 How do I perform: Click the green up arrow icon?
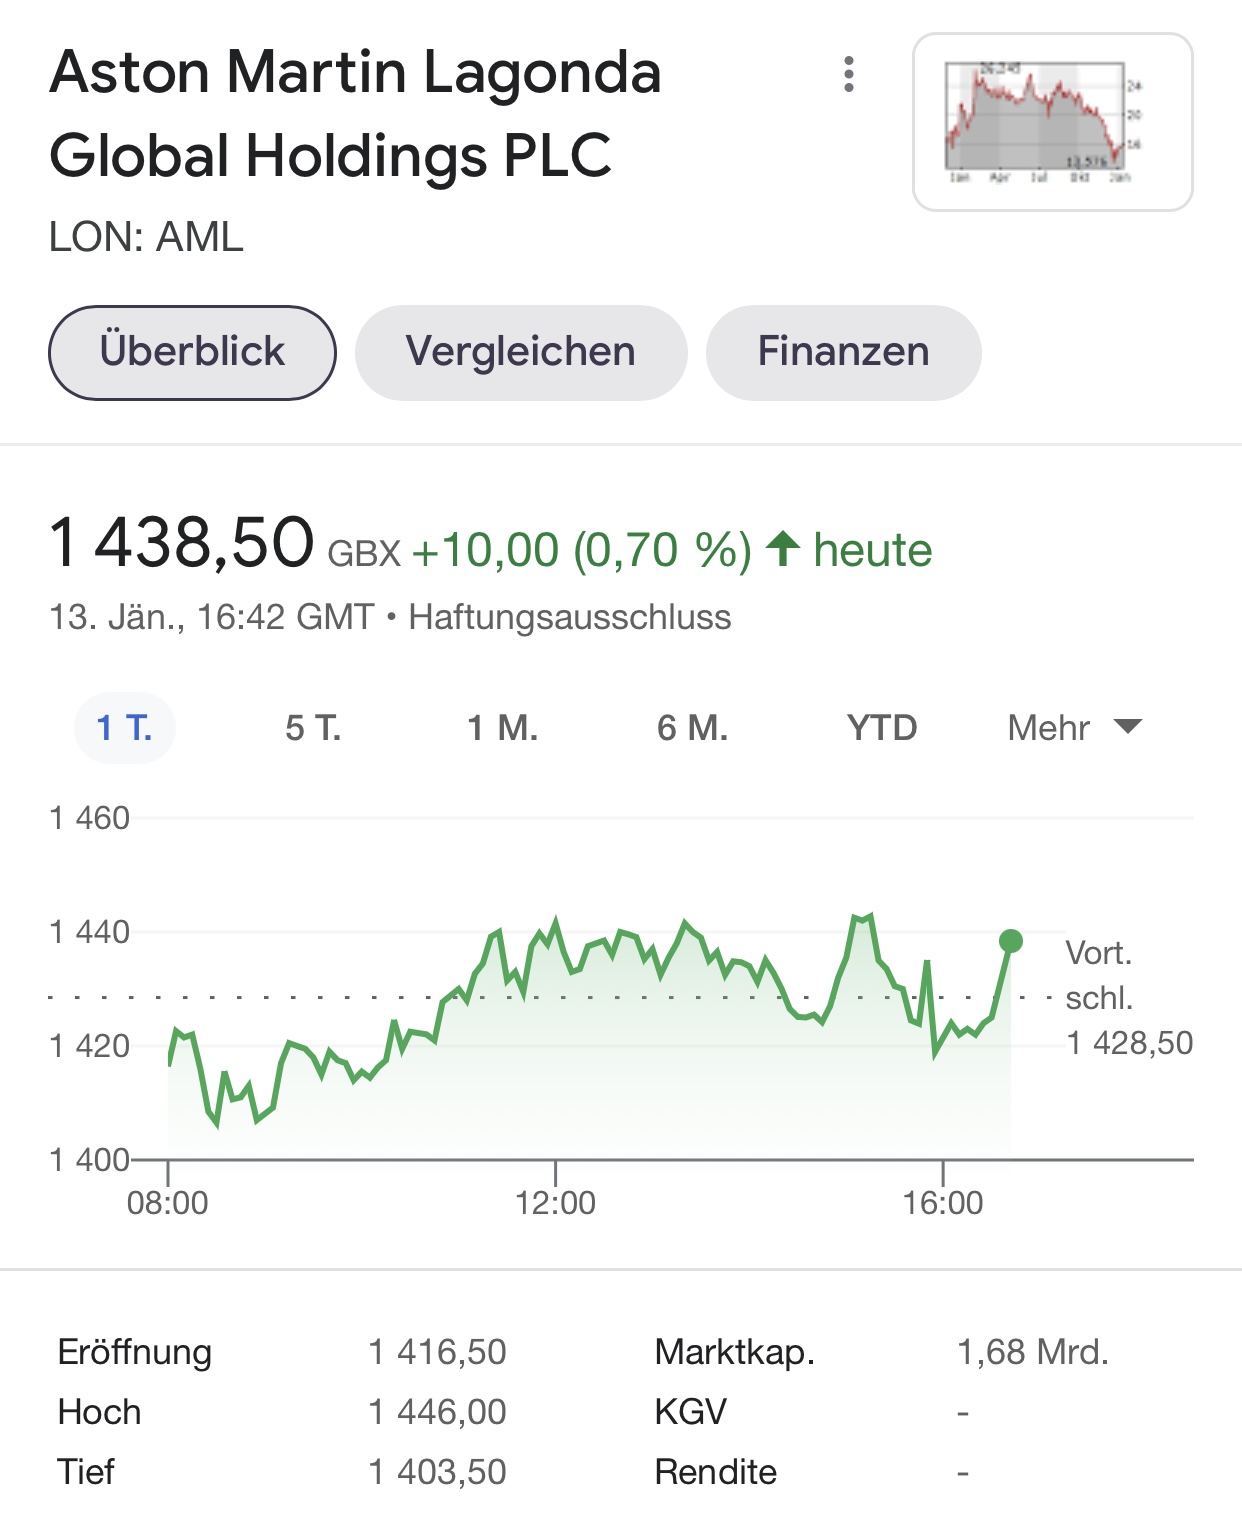pos(783,548)
